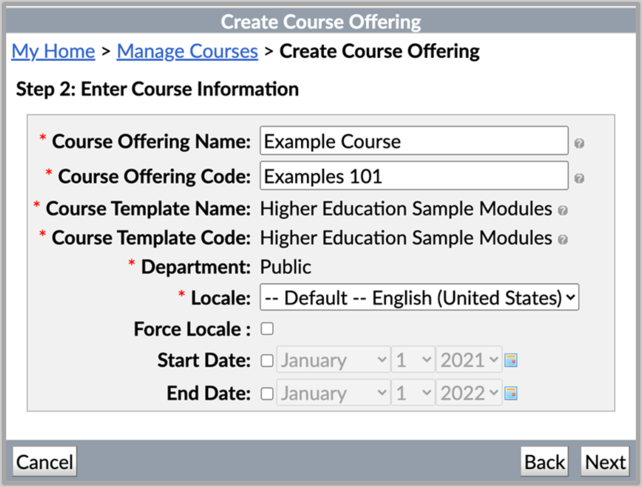
Task: Open the Start Date month dropdown
Action: point(333,360)
